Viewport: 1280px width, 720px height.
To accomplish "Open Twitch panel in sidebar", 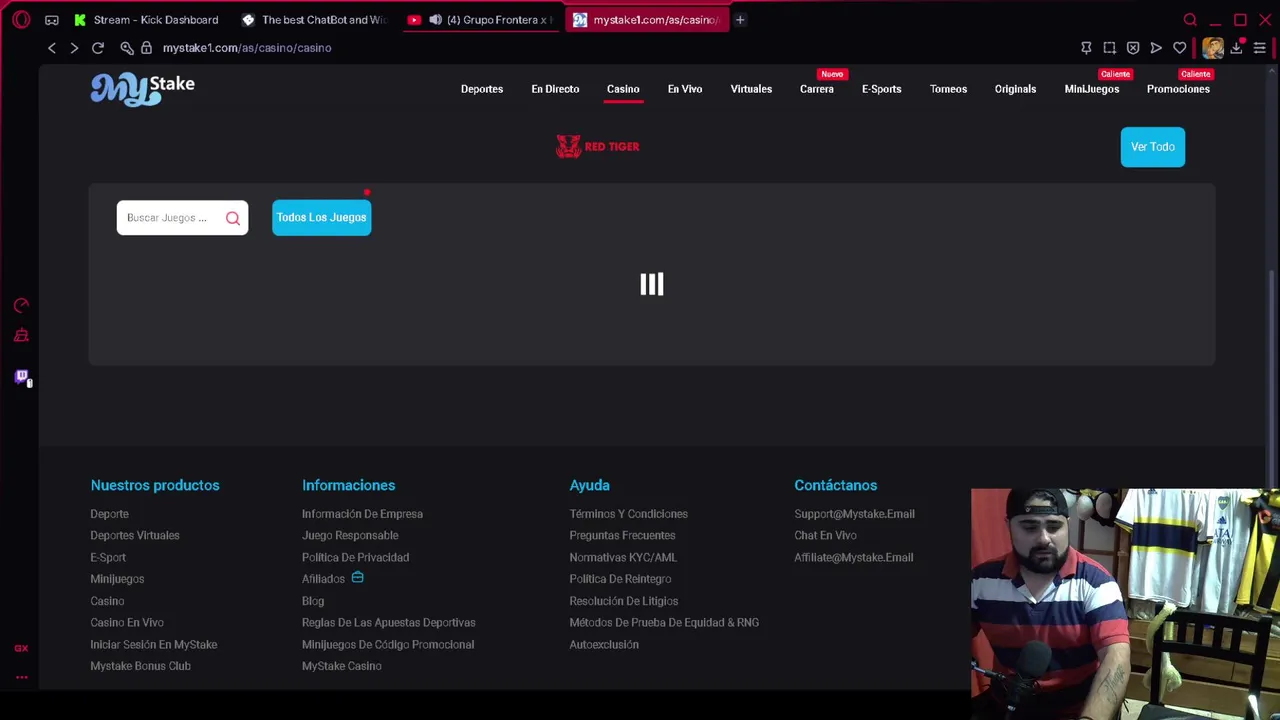I will point(21,376).
